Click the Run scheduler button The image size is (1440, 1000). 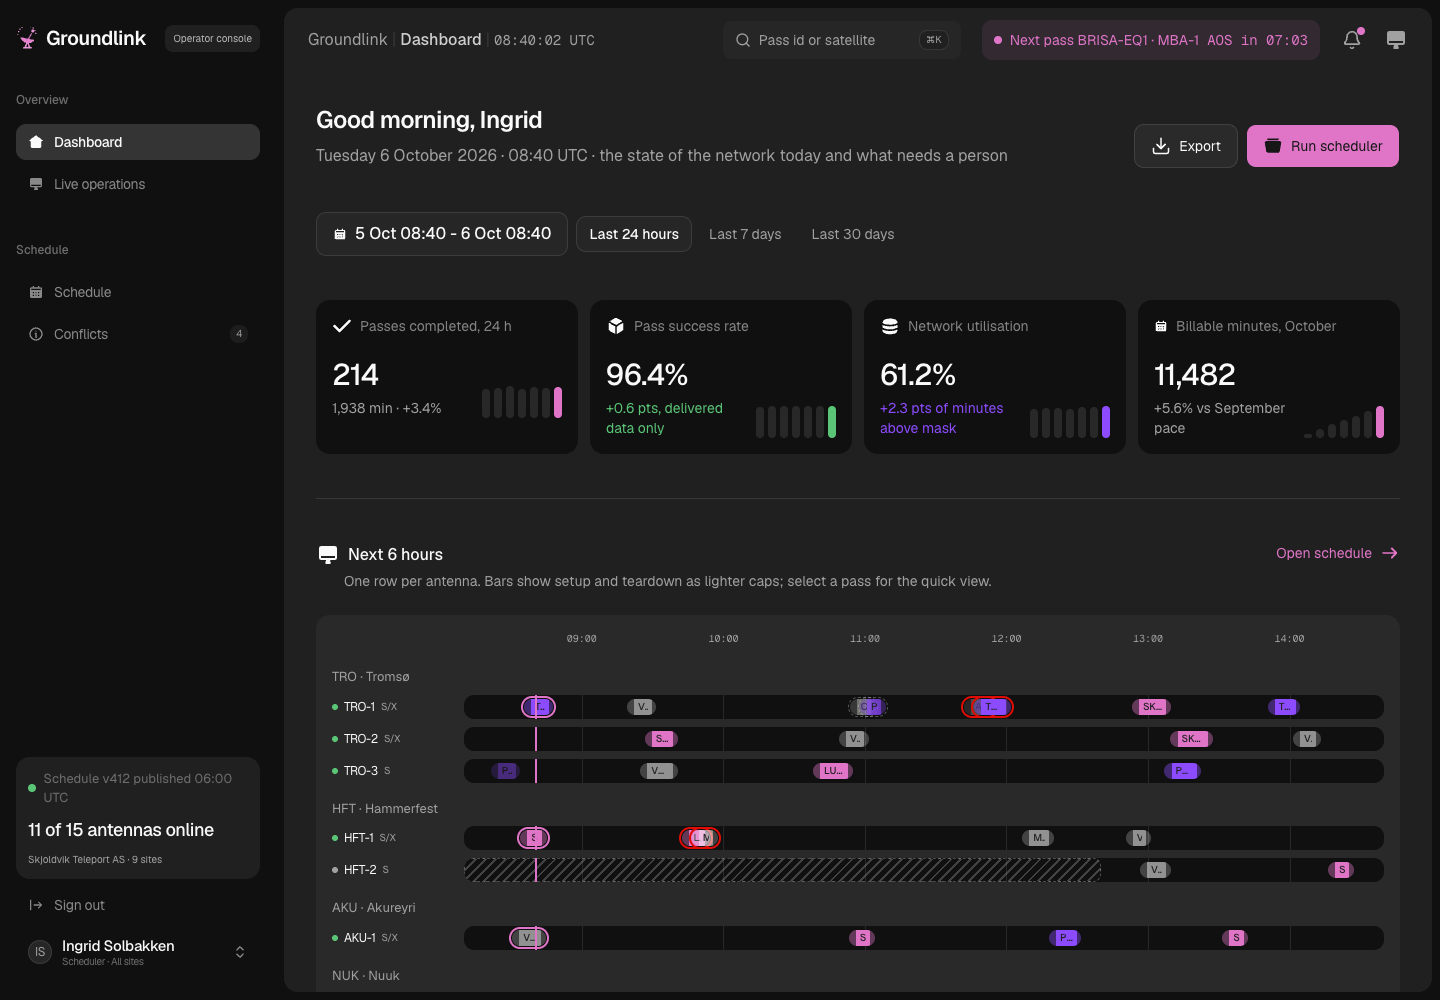tap(1323, 146)
